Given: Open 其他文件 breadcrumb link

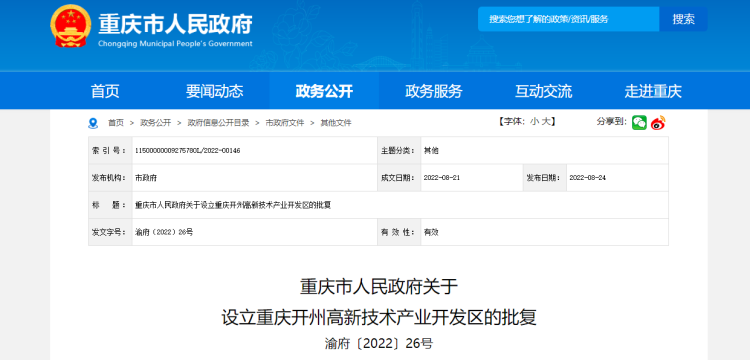Looking at the screenshot, I should (x=336, y=123).
